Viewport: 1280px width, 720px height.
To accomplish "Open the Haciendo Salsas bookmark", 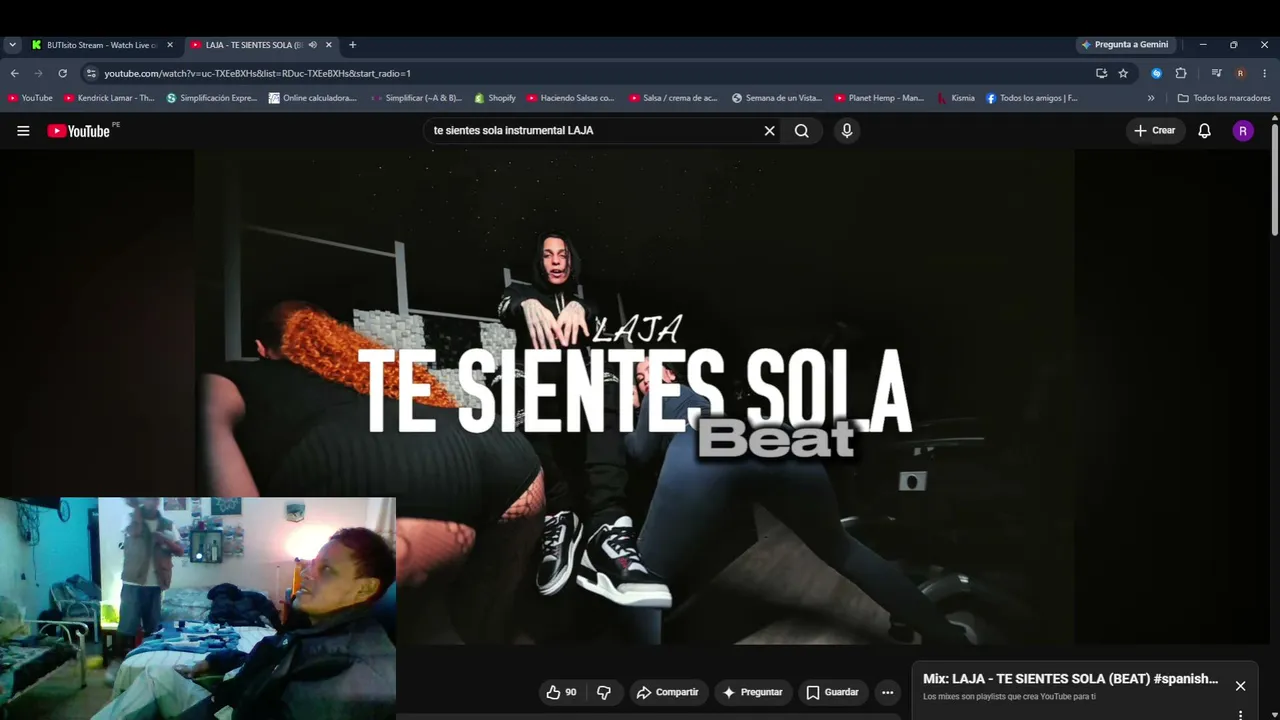I will pyautogui.click(x=571, y=98).
